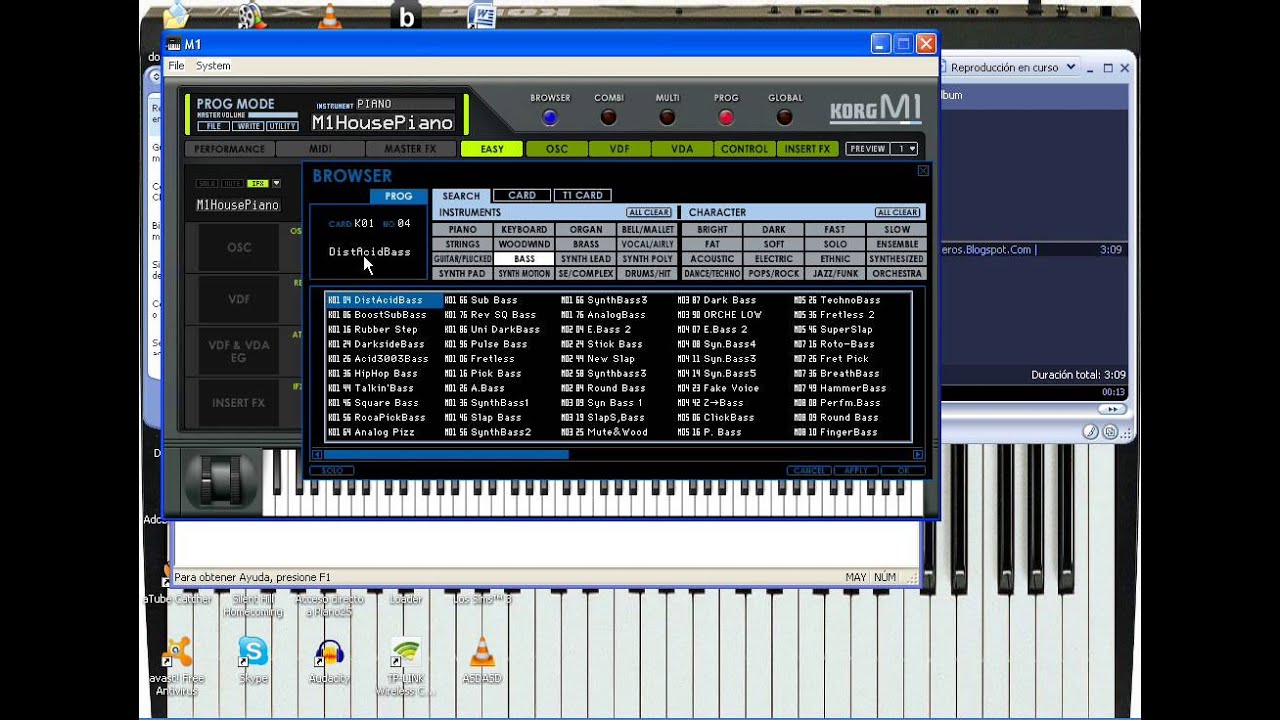
Task: Click the VLC cone icon at the top
Action: [x=329, y=16]
